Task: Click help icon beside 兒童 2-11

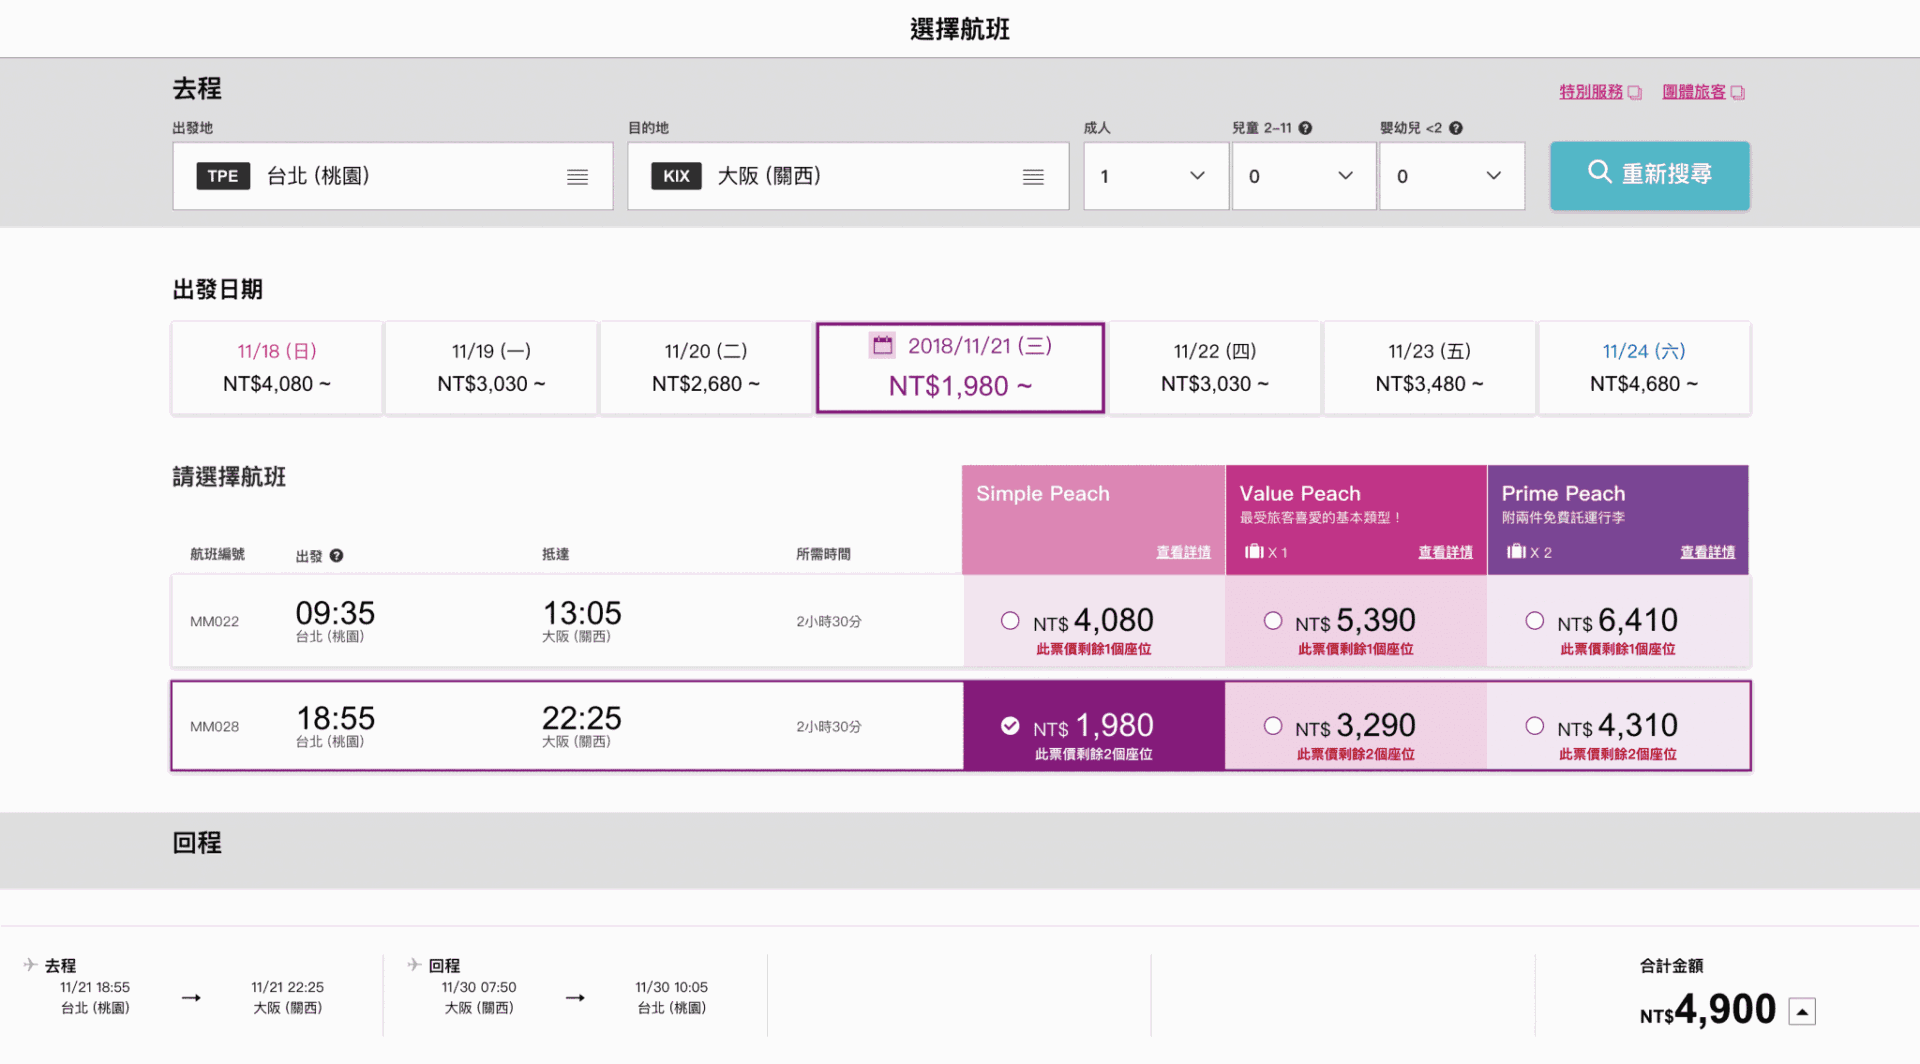Action: [x=1305, y=128]
